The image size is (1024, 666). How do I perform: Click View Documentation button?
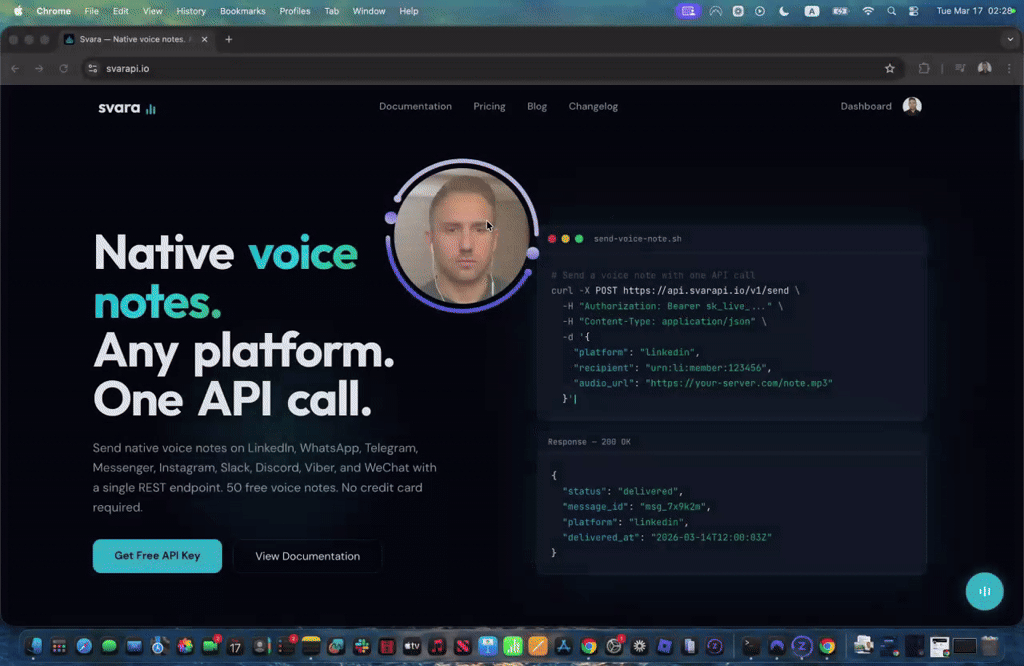(308, 556)
